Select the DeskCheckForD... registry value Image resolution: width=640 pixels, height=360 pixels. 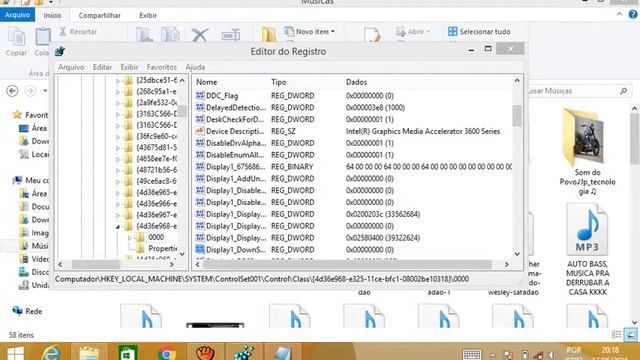(235, 119)
